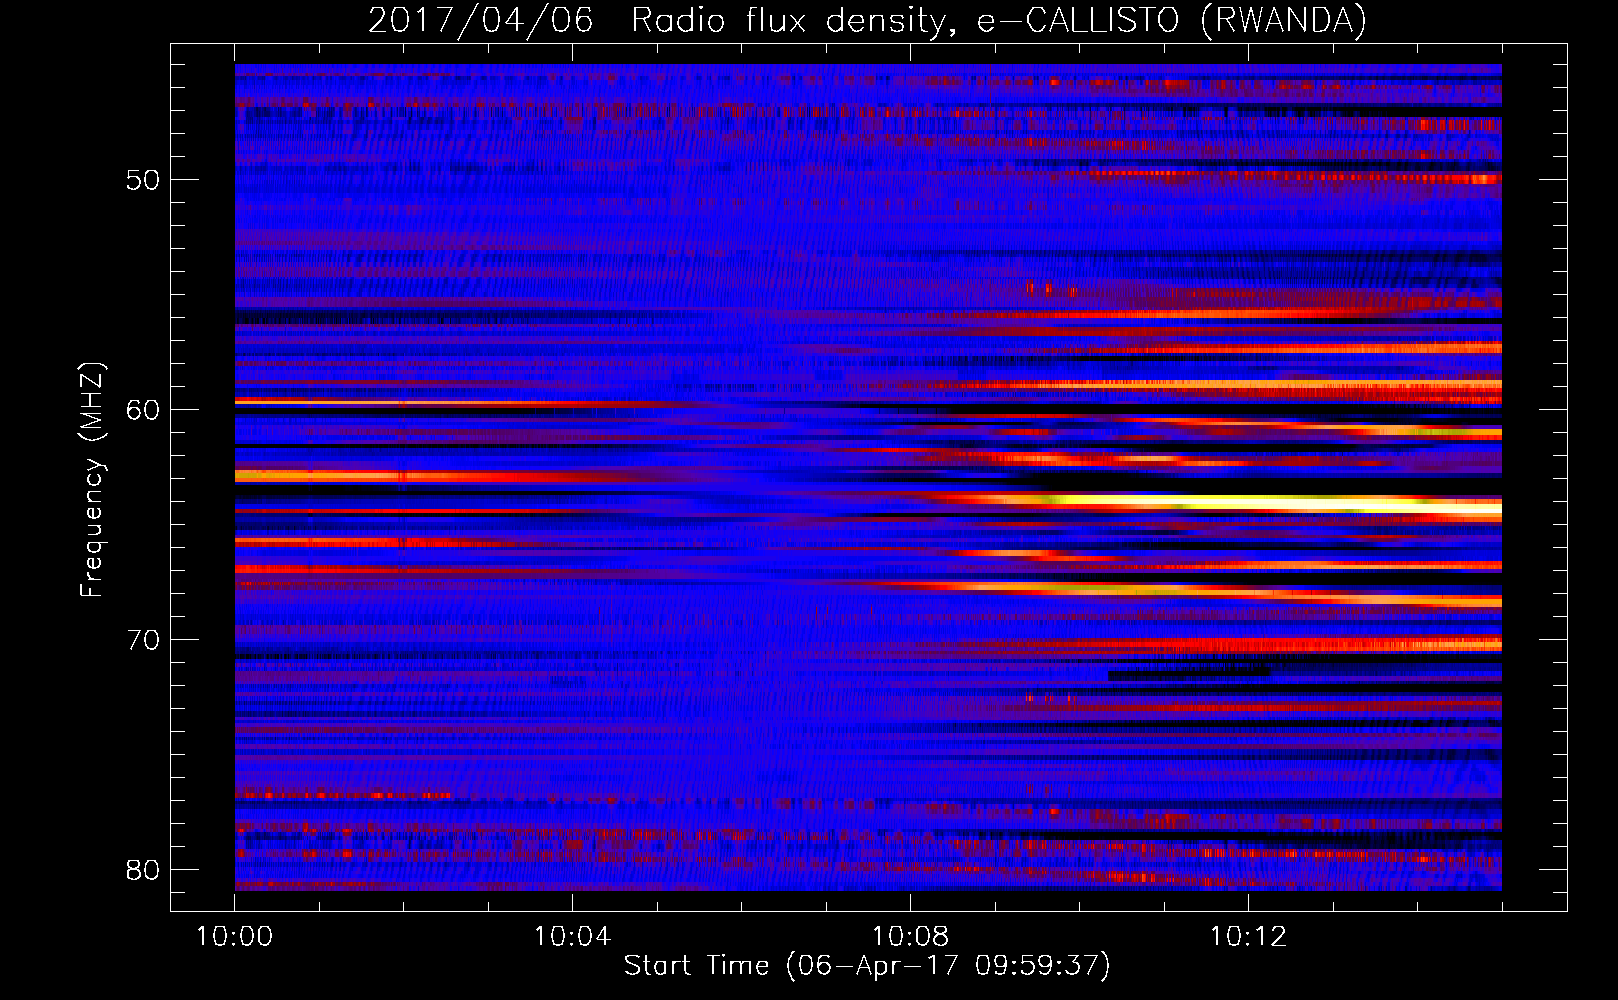Viewport: 1618px width, 1000px height.
Task: Click the 80 frequency tick label
Action: coord(143,869)
